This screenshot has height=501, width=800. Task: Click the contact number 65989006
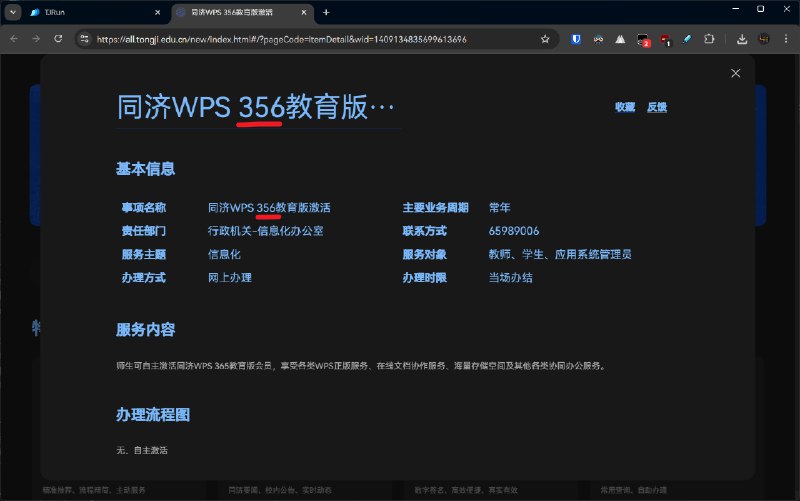[x=514, y=231]
